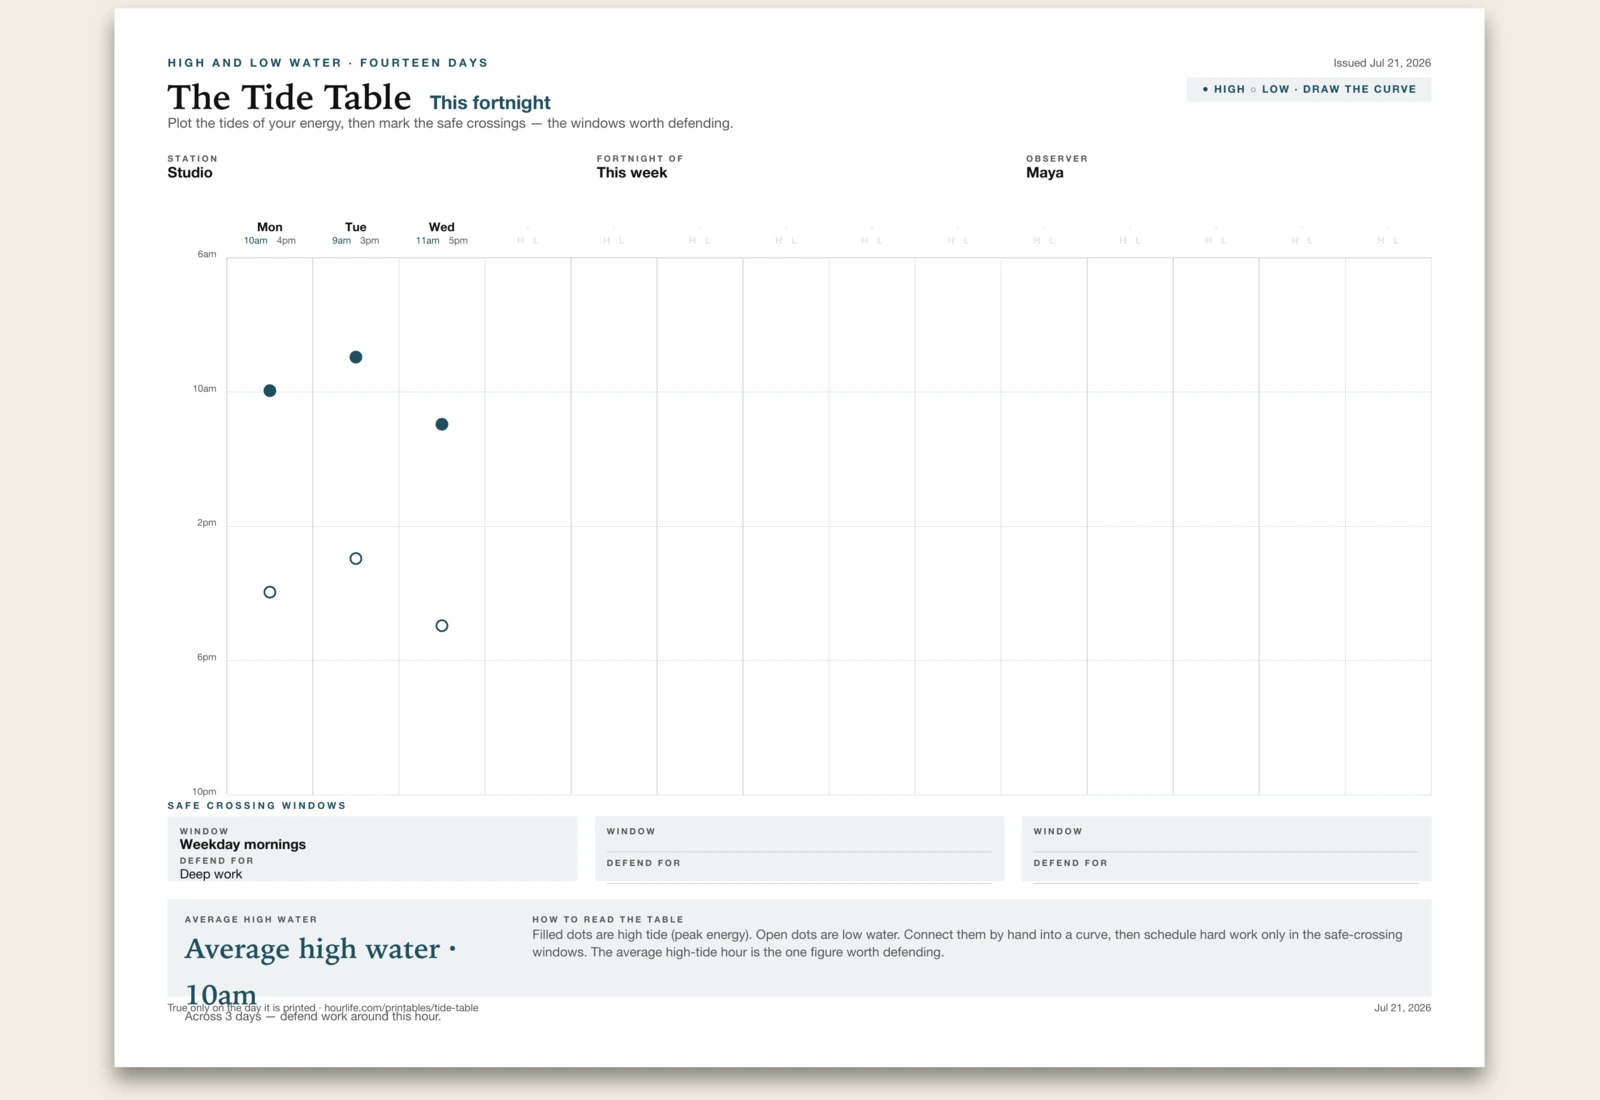Click the 'Average high water ·' figure heading

tap(320, 950)
